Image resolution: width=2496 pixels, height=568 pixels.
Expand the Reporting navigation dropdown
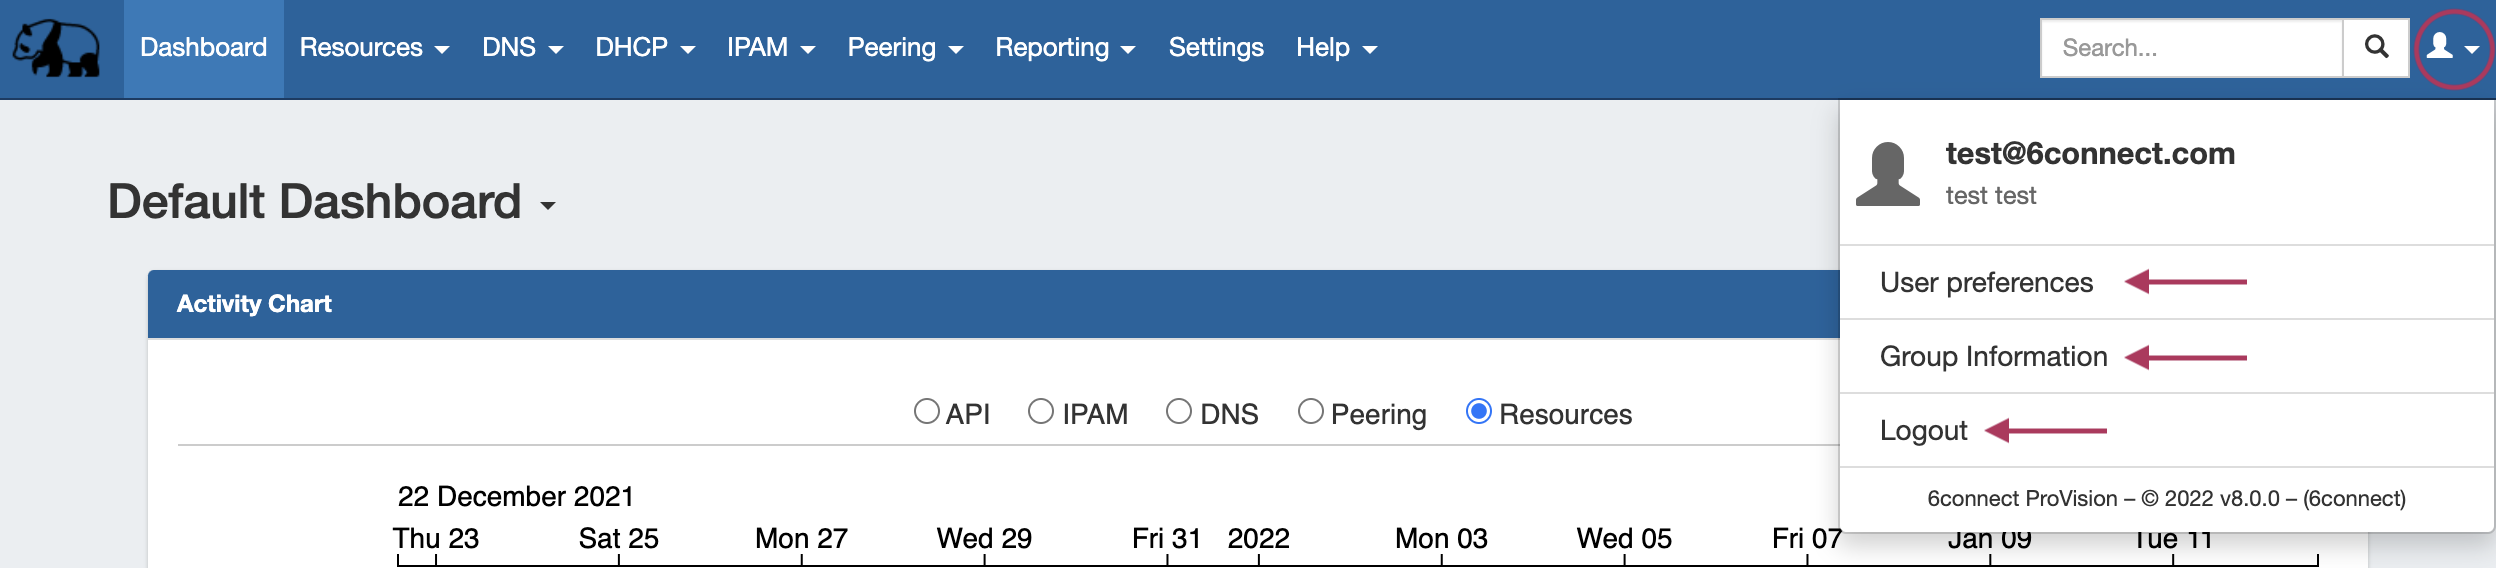tap(1064, 48)
